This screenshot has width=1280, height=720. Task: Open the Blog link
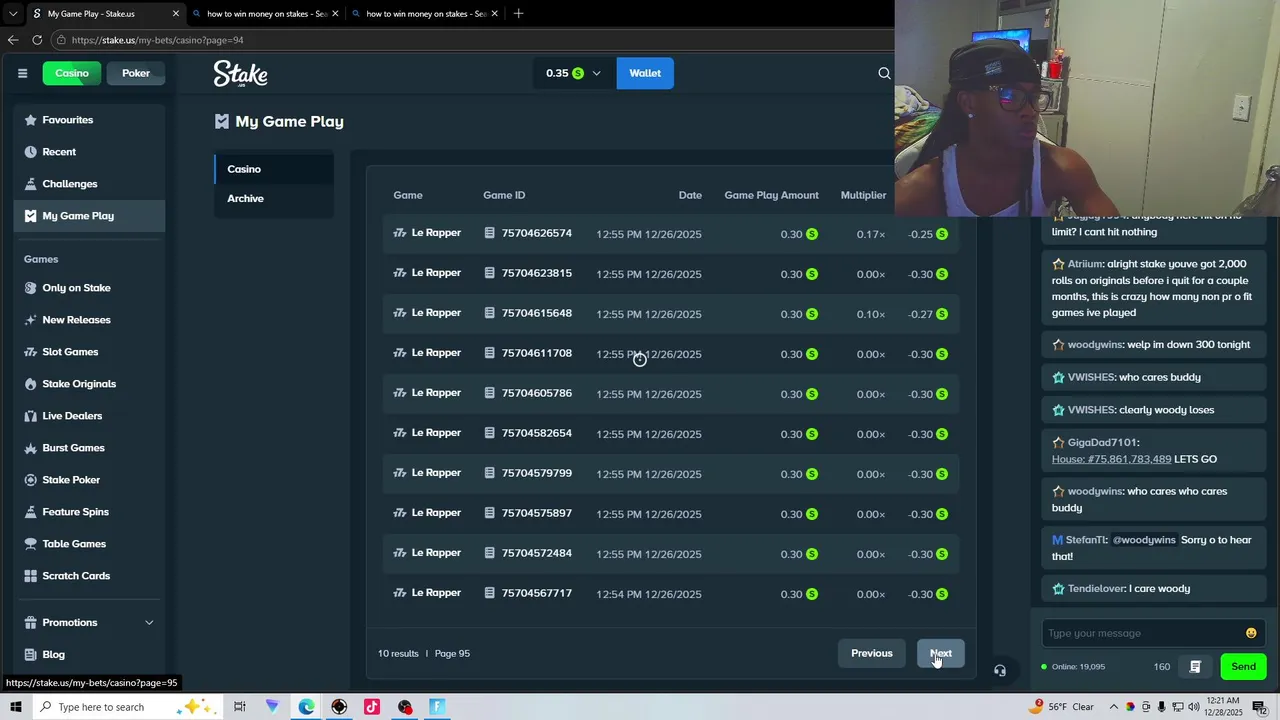90,654
